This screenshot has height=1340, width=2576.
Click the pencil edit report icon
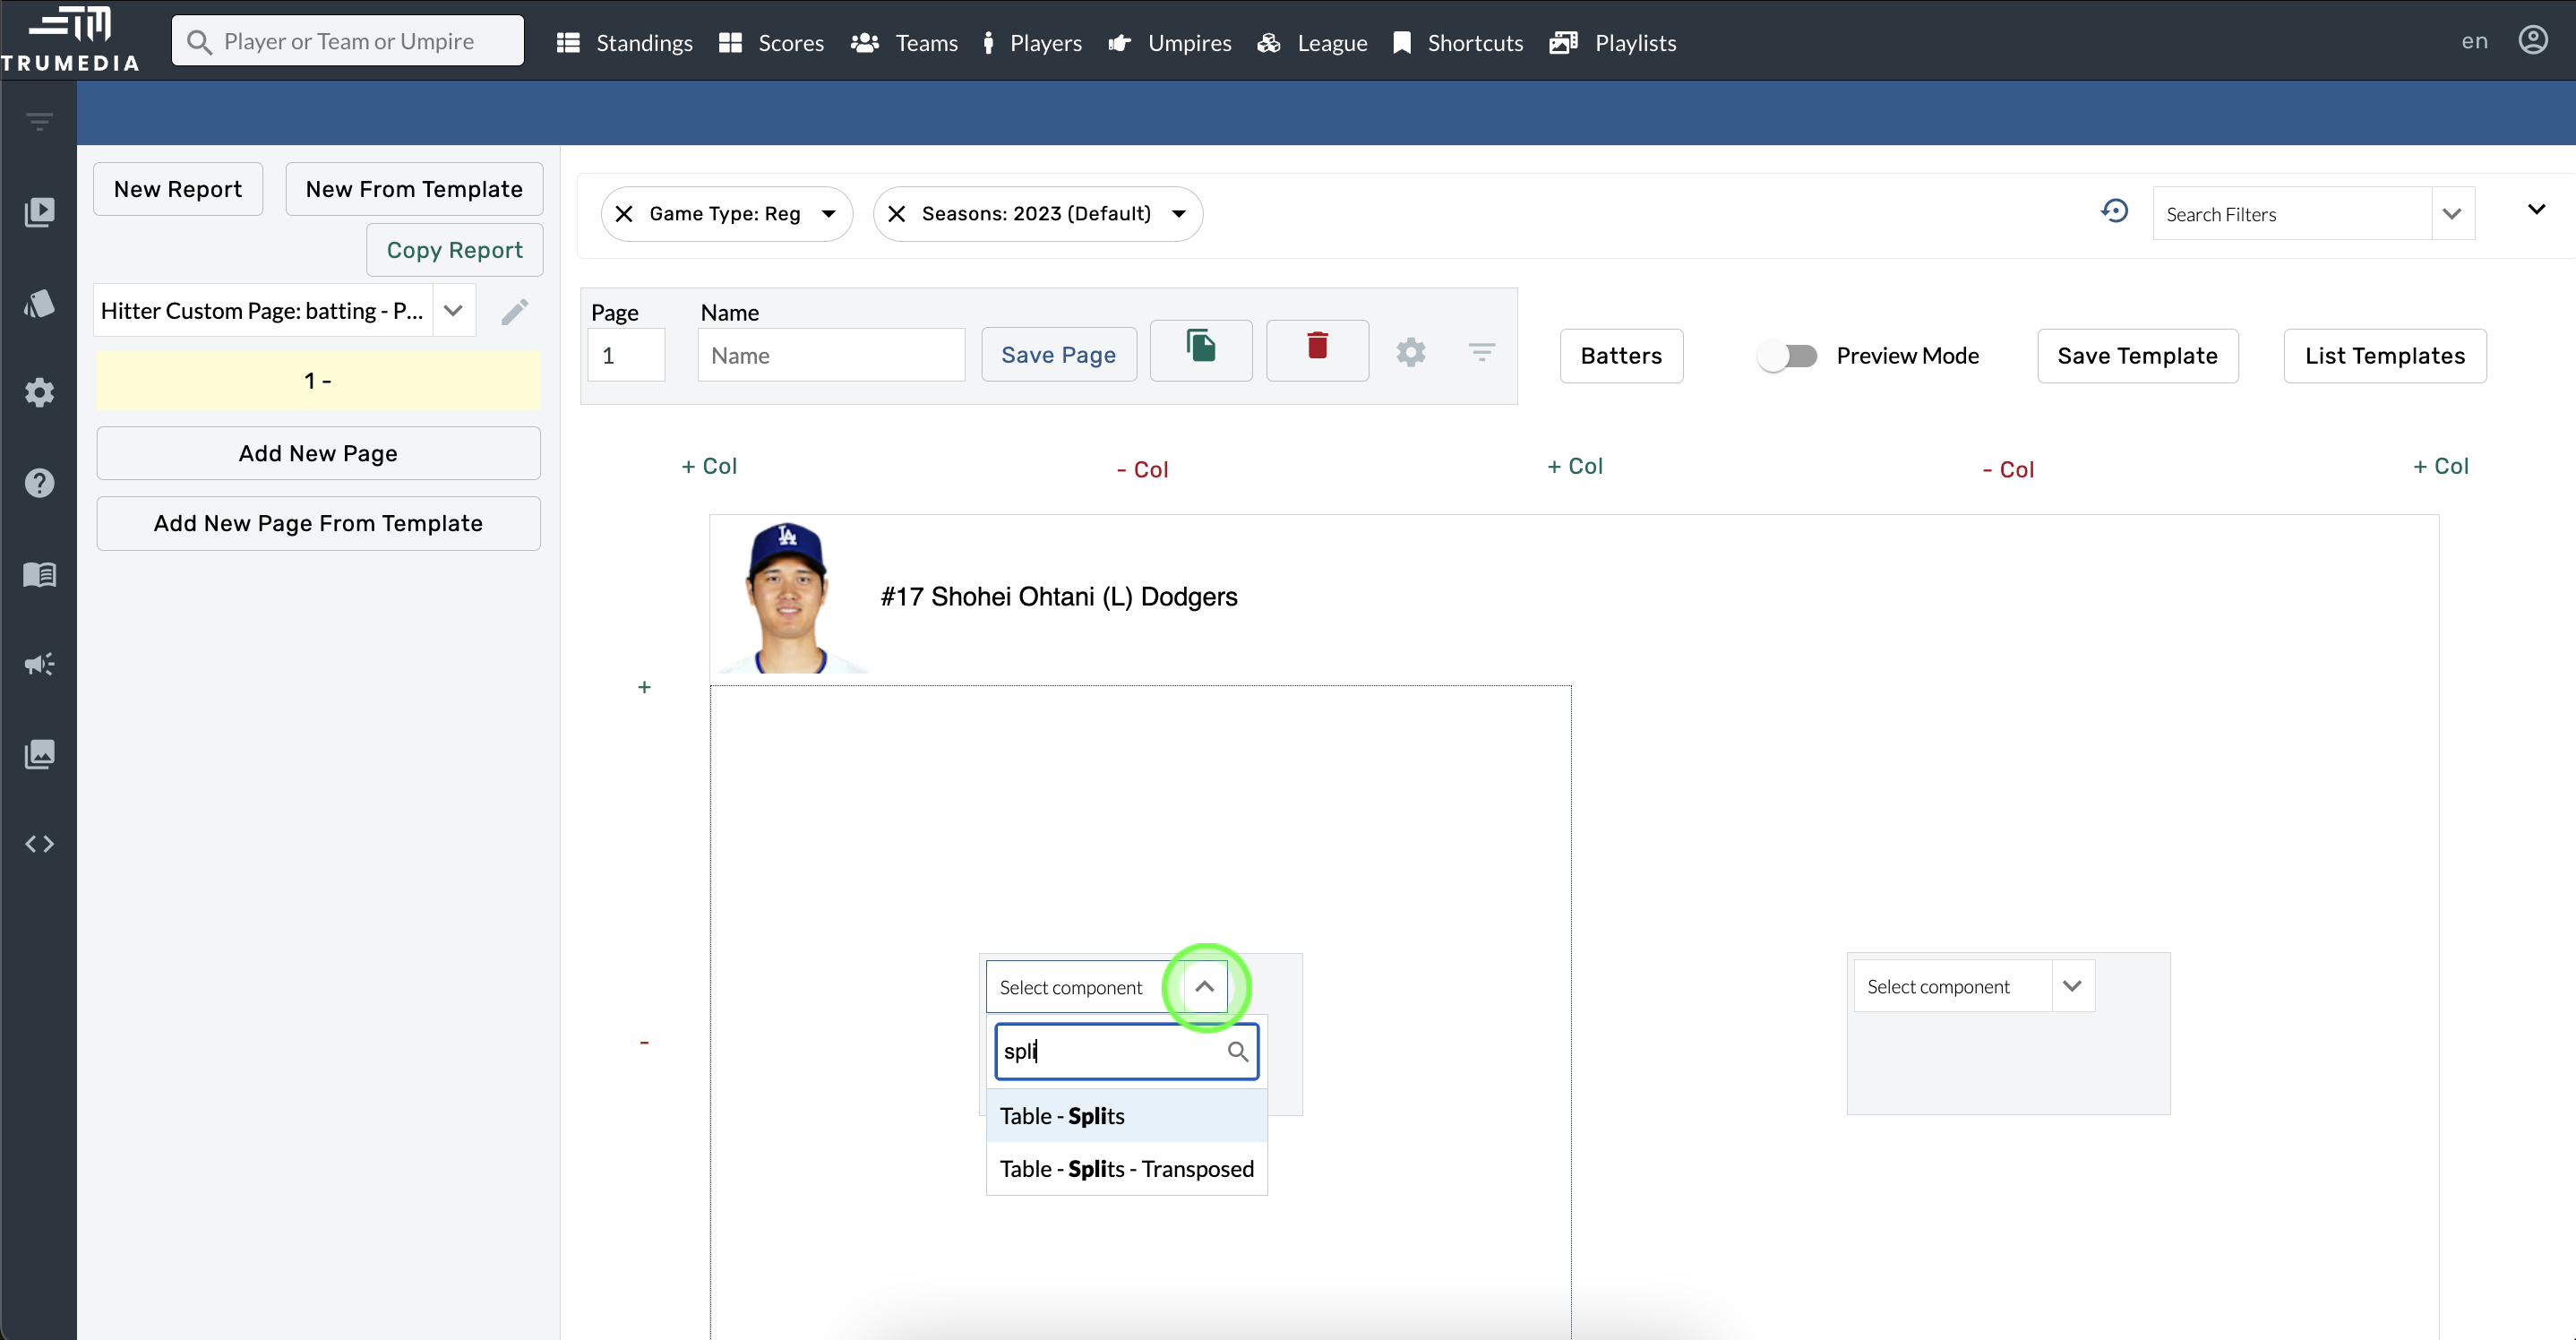click(514, 312)
